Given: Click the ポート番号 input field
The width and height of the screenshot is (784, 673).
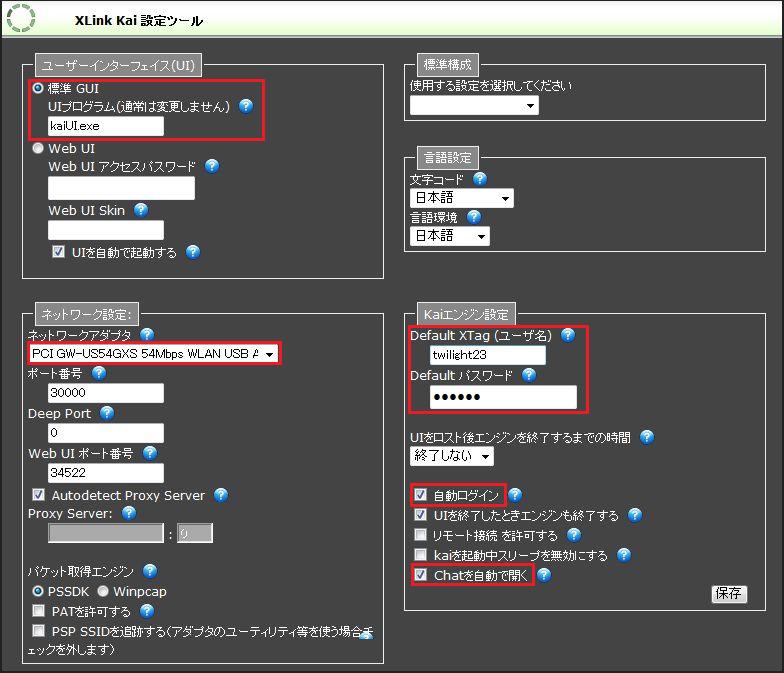Looking at the screenshot, I should pos(106,393).
